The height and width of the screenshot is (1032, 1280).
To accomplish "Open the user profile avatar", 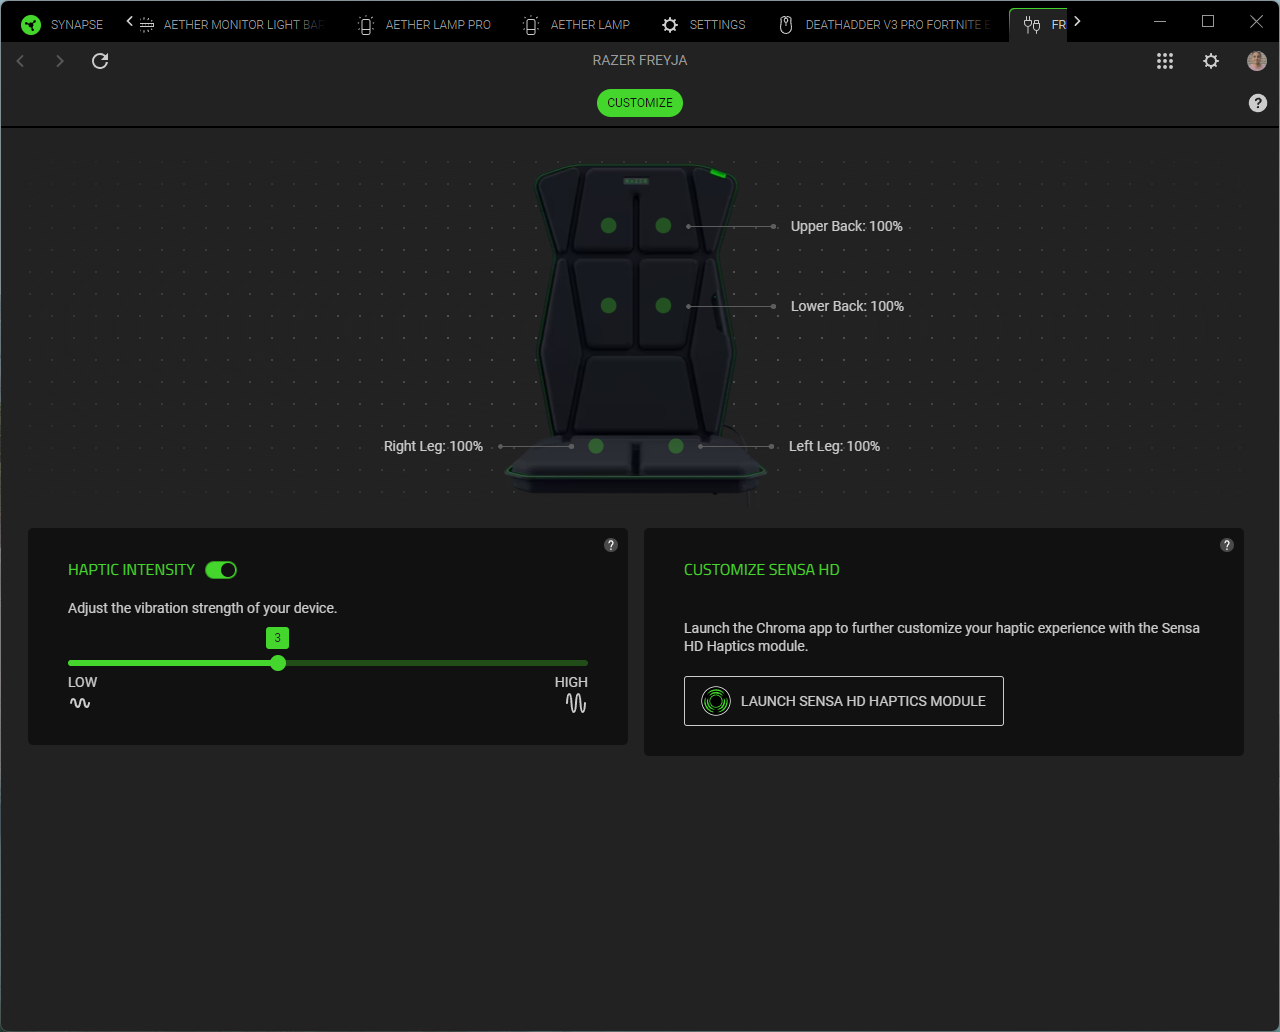I will click(x=1257, y=61).
